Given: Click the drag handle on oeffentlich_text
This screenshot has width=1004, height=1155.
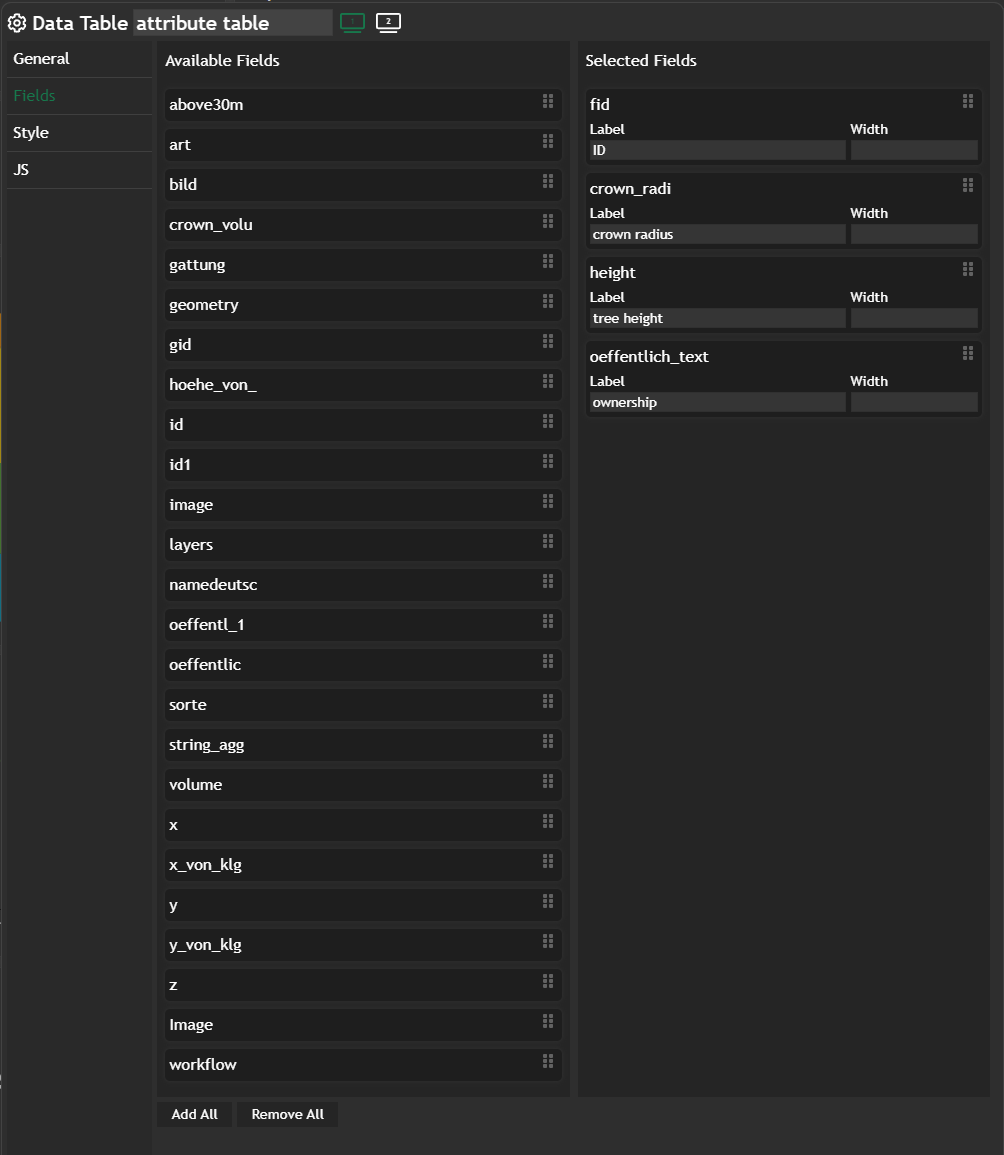Looking at the screenshot, I should coord(967,353).
